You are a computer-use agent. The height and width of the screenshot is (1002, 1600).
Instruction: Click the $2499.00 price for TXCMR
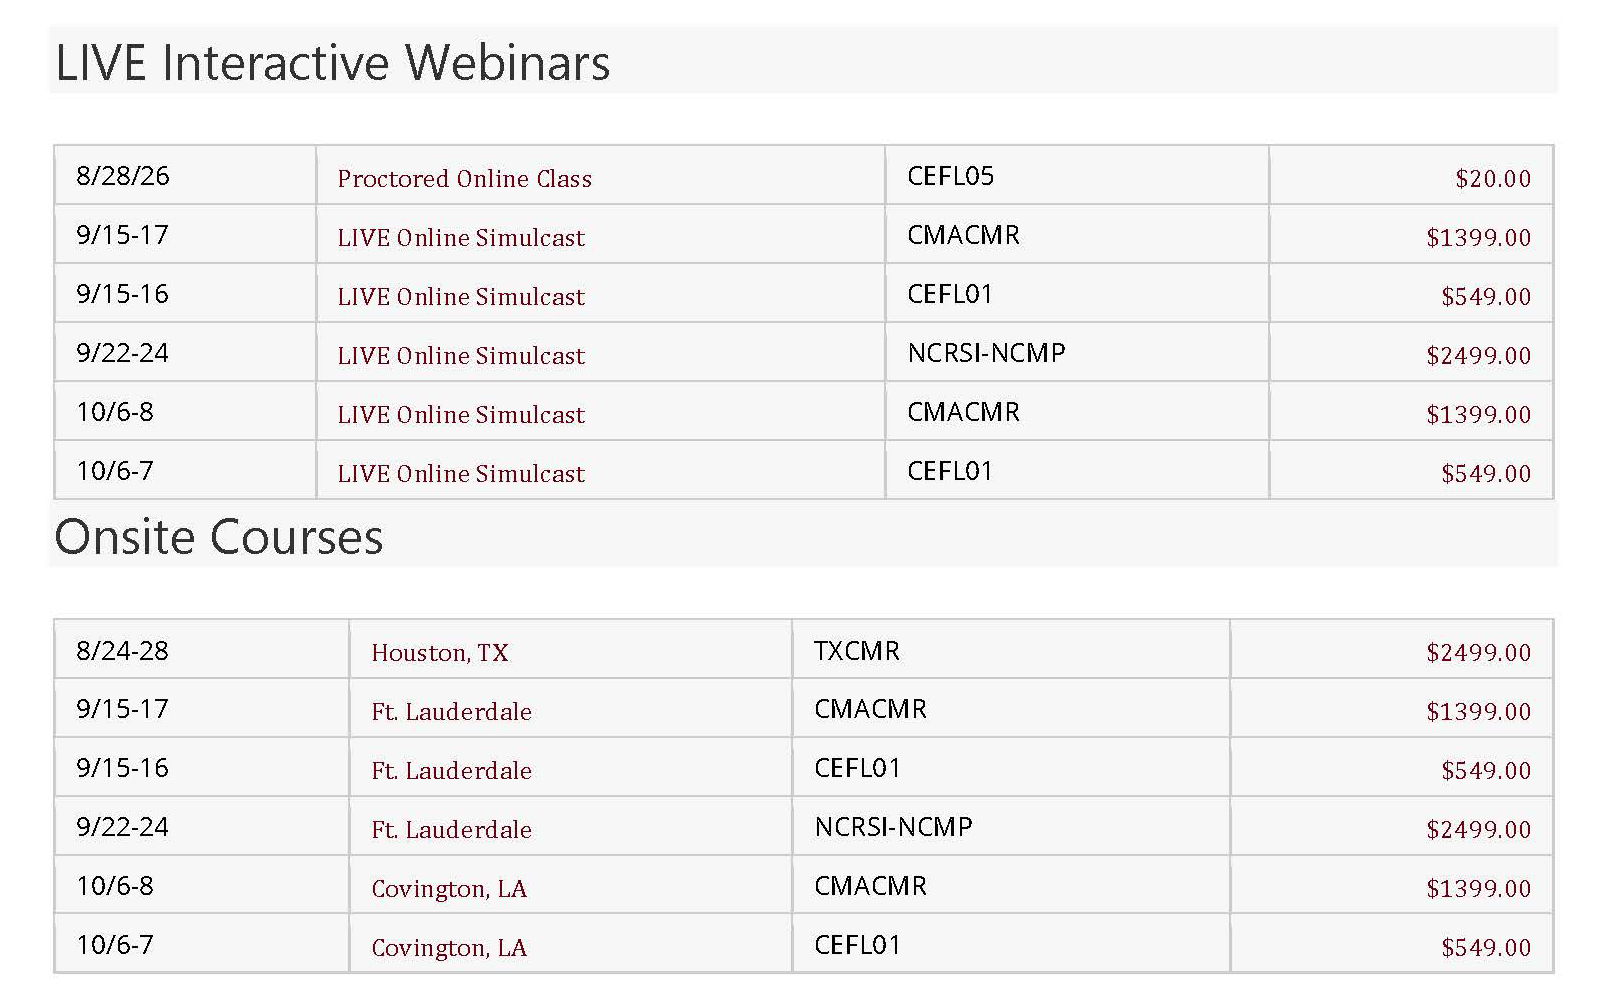click(x=1478, y=653)
